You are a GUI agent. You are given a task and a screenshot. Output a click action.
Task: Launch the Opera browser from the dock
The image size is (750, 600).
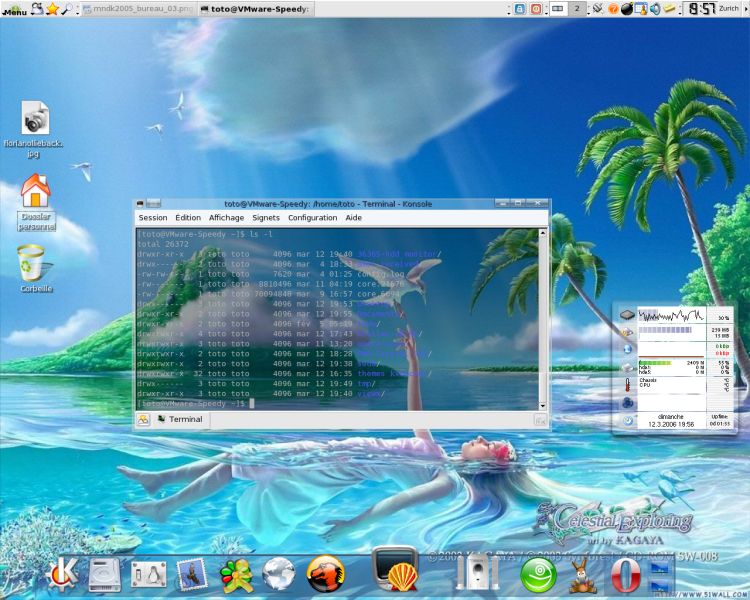point(625,575)
